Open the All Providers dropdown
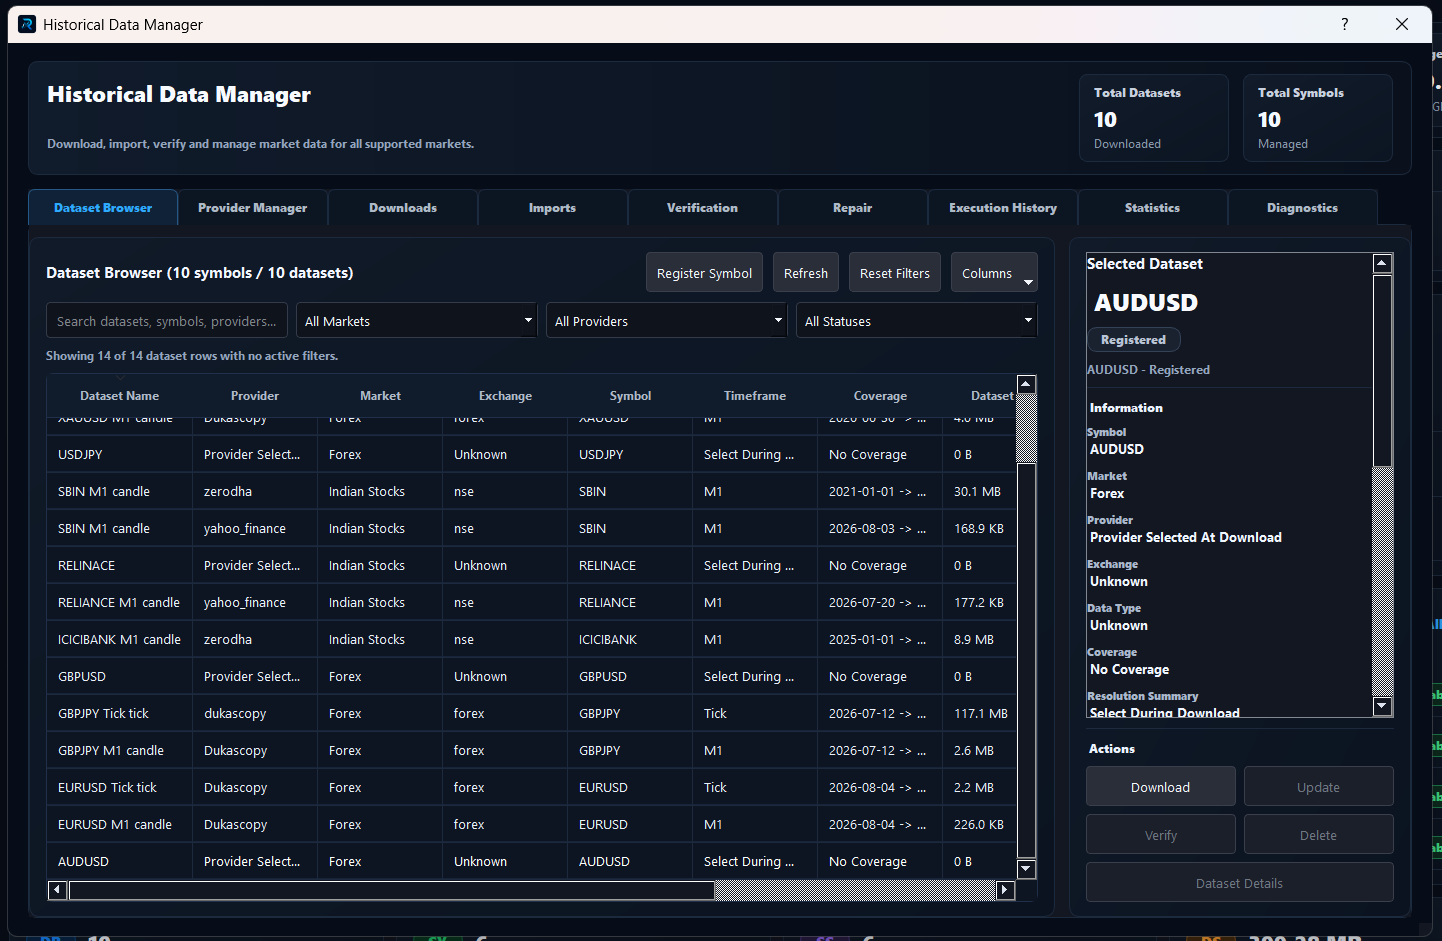1442x941 pixels. click(x=666, y=321)
